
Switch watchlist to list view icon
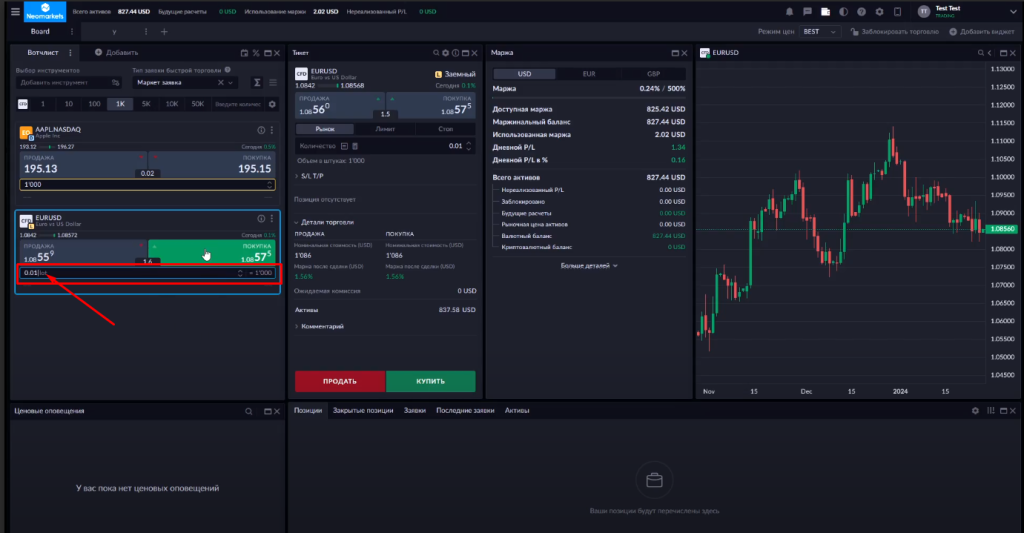coord(273,82)
